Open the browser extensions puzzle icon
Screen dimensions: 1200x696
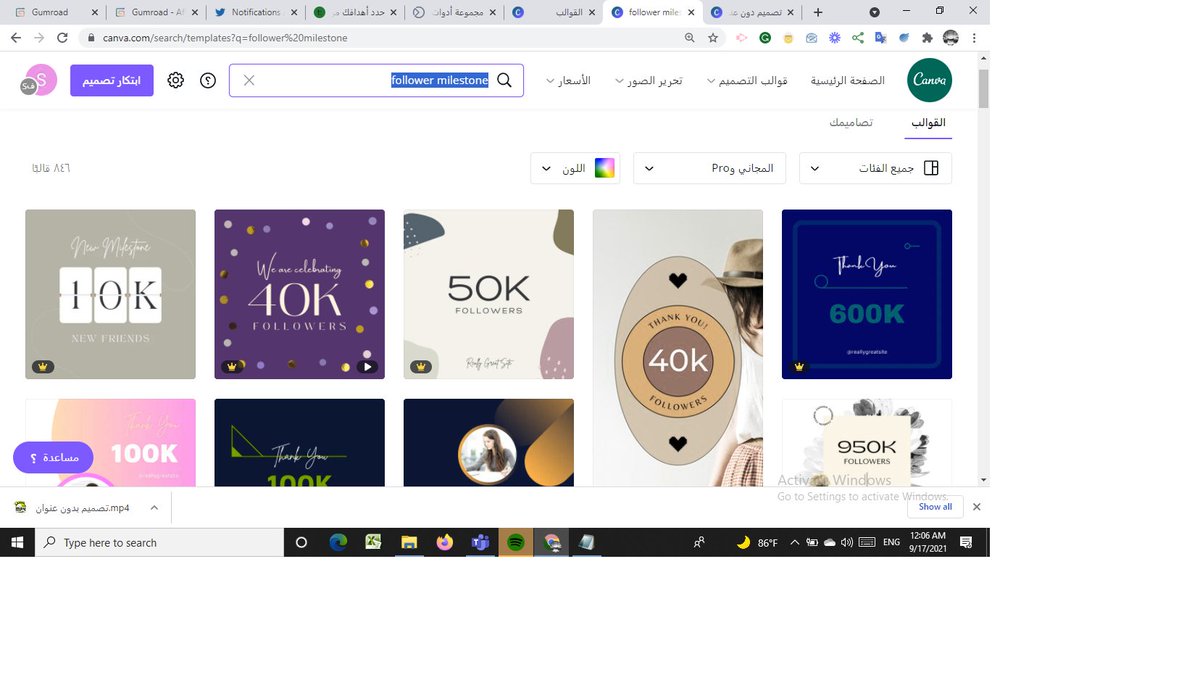(x=927, y=37)
